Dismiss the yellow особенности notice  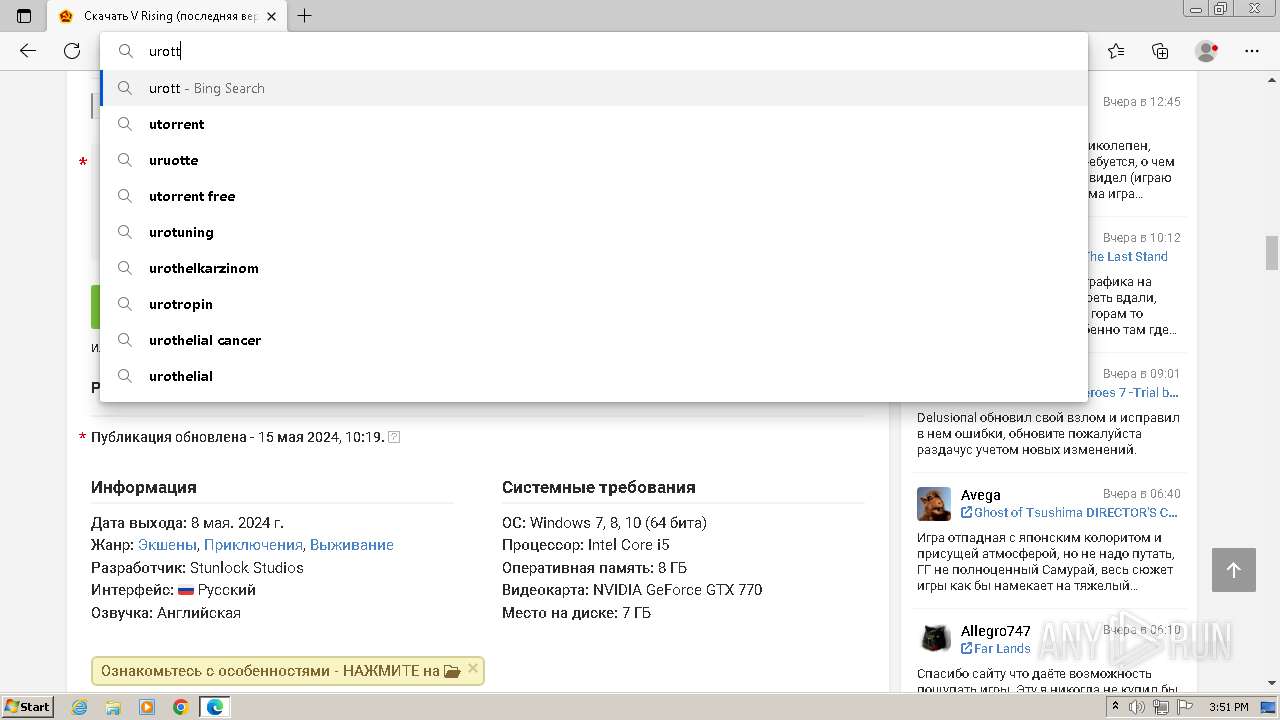coord(473,669)
